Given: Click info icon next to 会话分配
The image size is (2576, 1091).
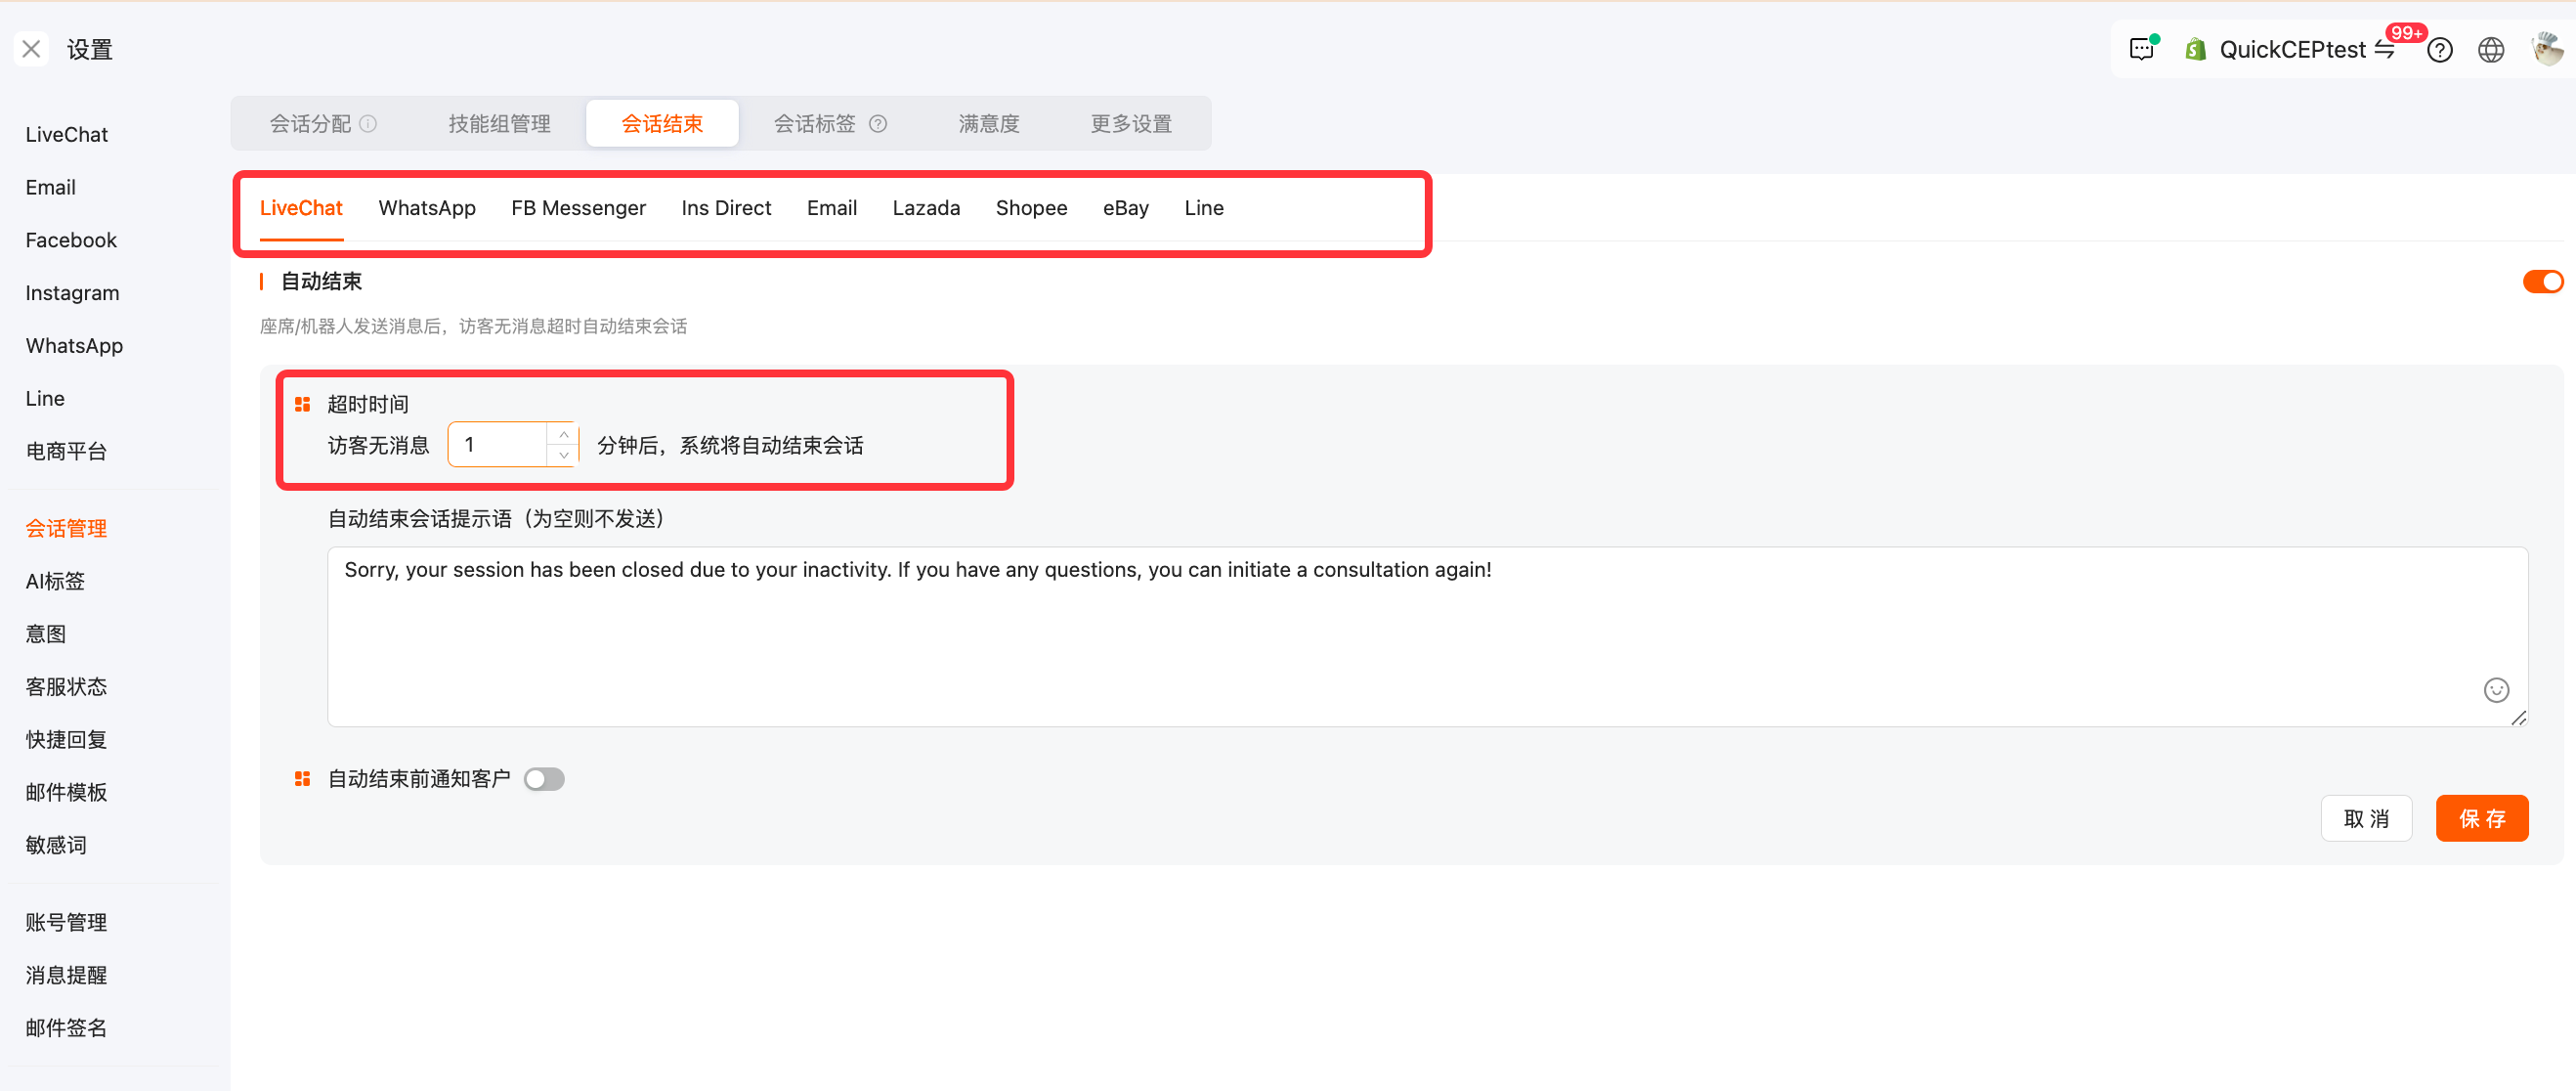Looking at the screenshot, I should (x=368, y=123).
